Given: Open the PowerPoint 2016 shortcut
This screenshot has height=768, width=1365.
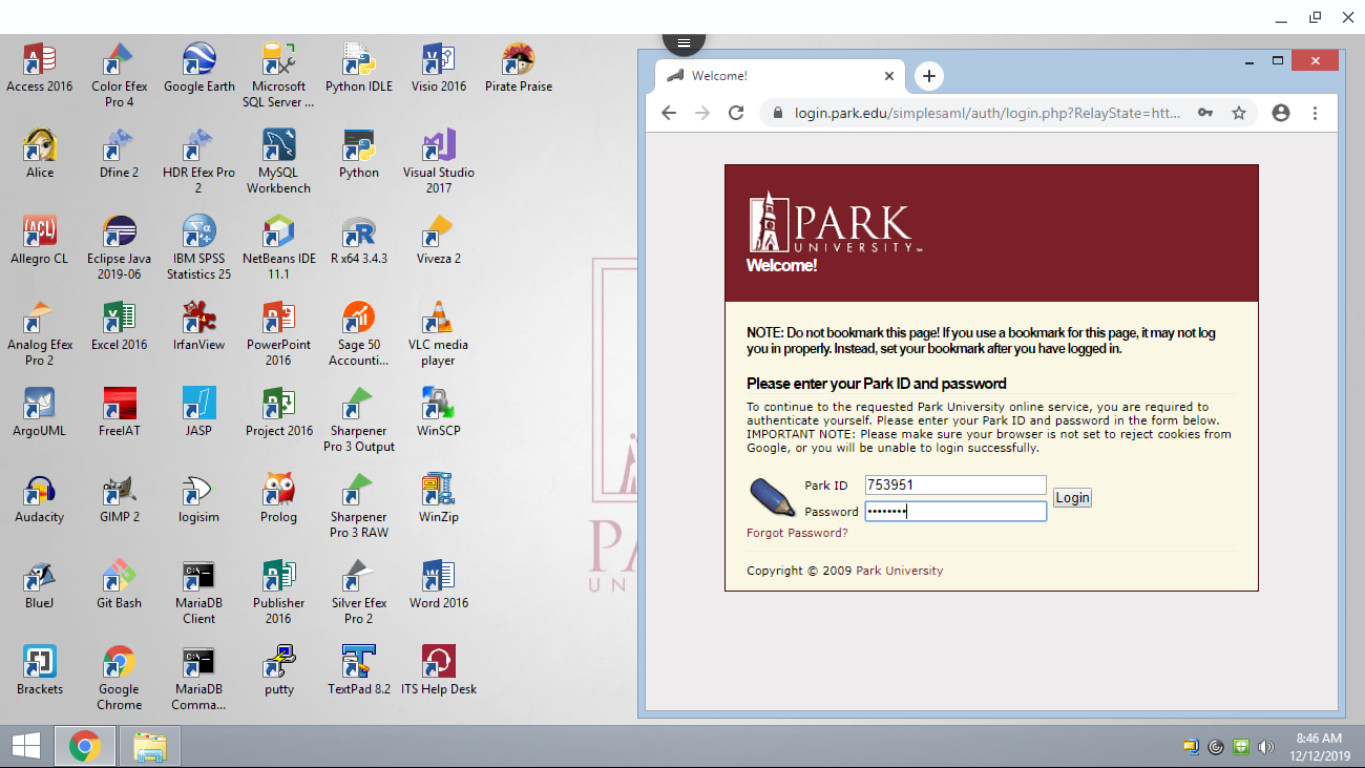Looking at the screenshot, I should (x=278, y=333).
